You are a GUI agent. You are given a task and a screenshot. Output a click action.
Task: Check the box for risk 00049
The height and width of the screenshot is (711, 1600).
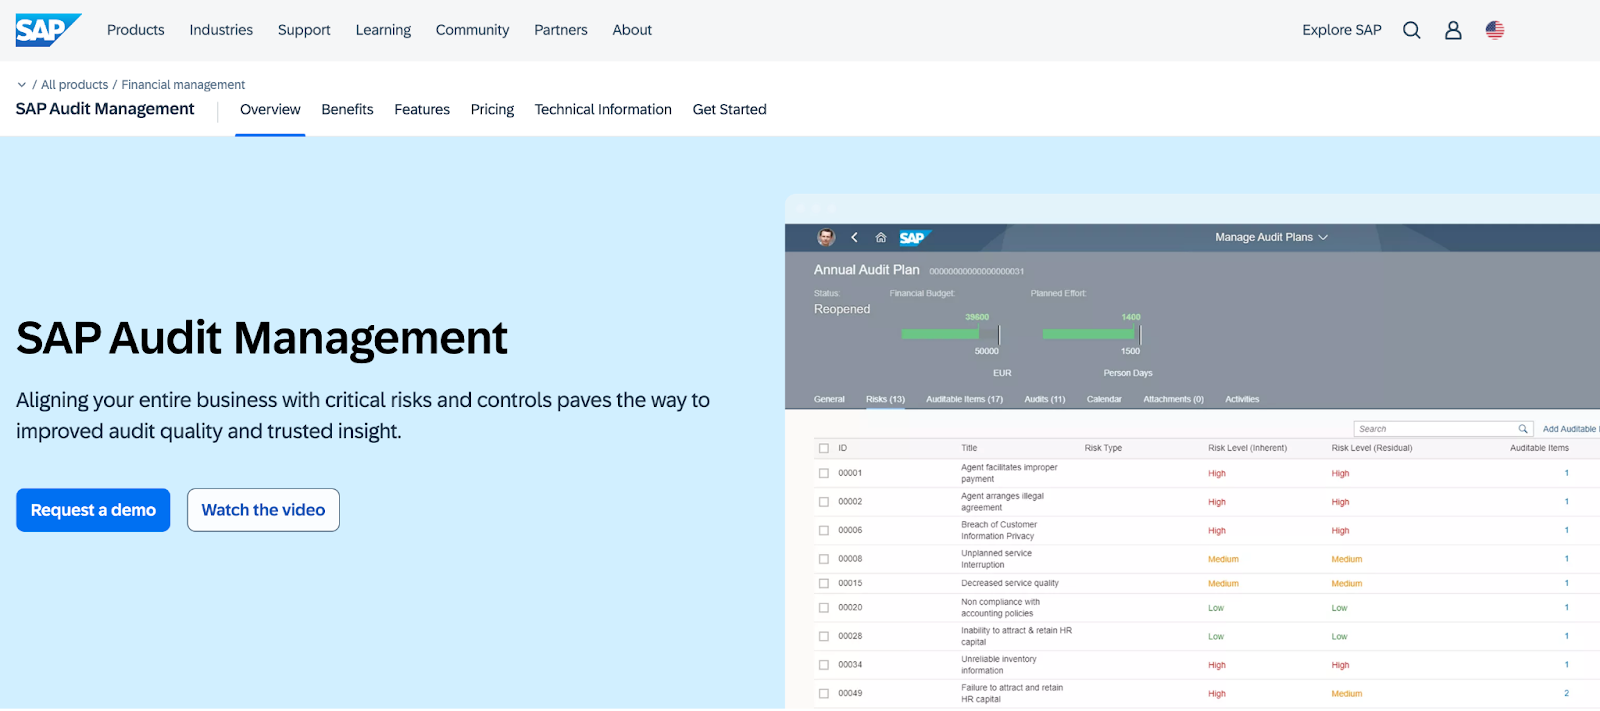[824, 693]
